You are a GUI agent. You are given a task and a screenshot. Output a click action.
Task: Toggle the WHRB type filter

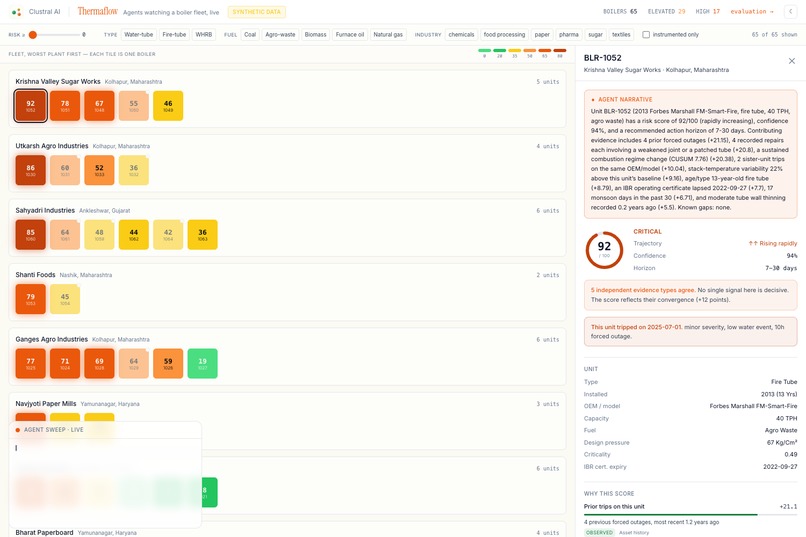[x=204, y=35]
